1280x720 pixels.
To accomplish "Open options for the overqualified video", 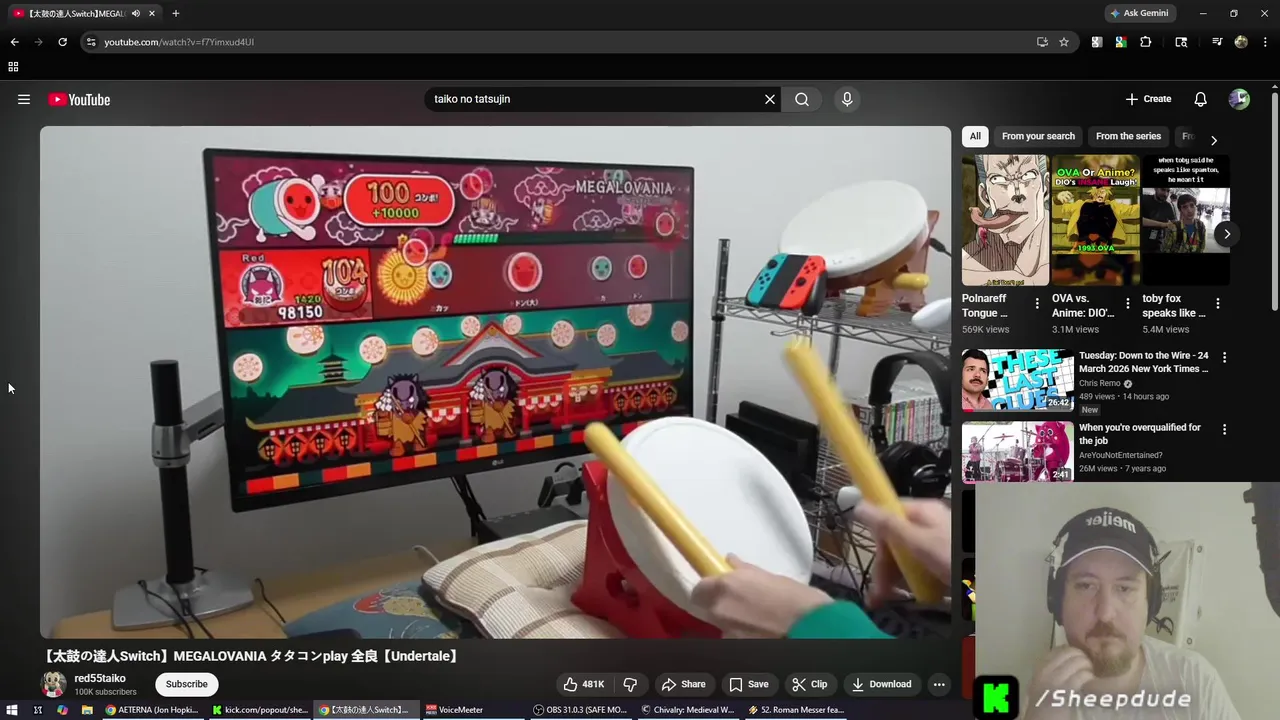I will pos(1224,429).
